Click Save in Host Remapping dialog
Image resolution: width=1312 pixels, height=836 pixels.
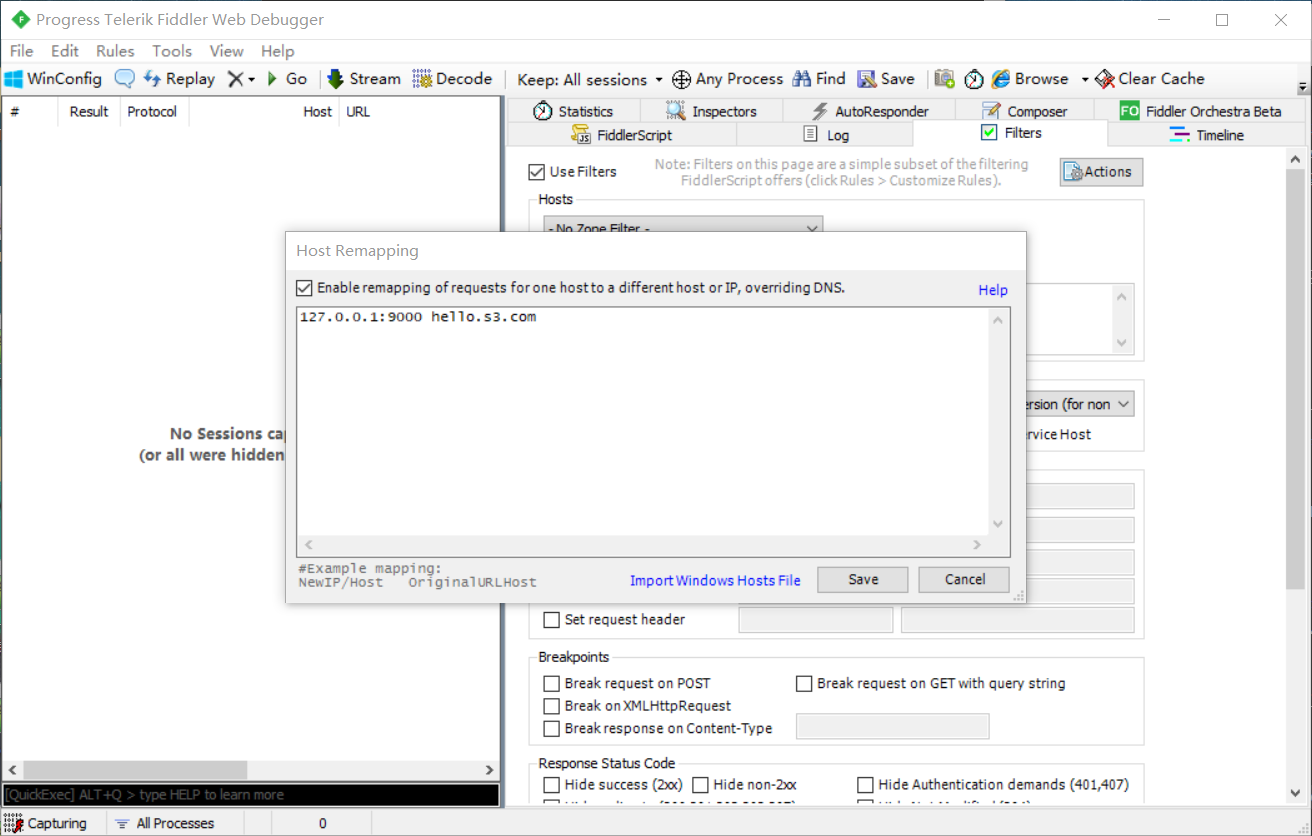[863, 580]
